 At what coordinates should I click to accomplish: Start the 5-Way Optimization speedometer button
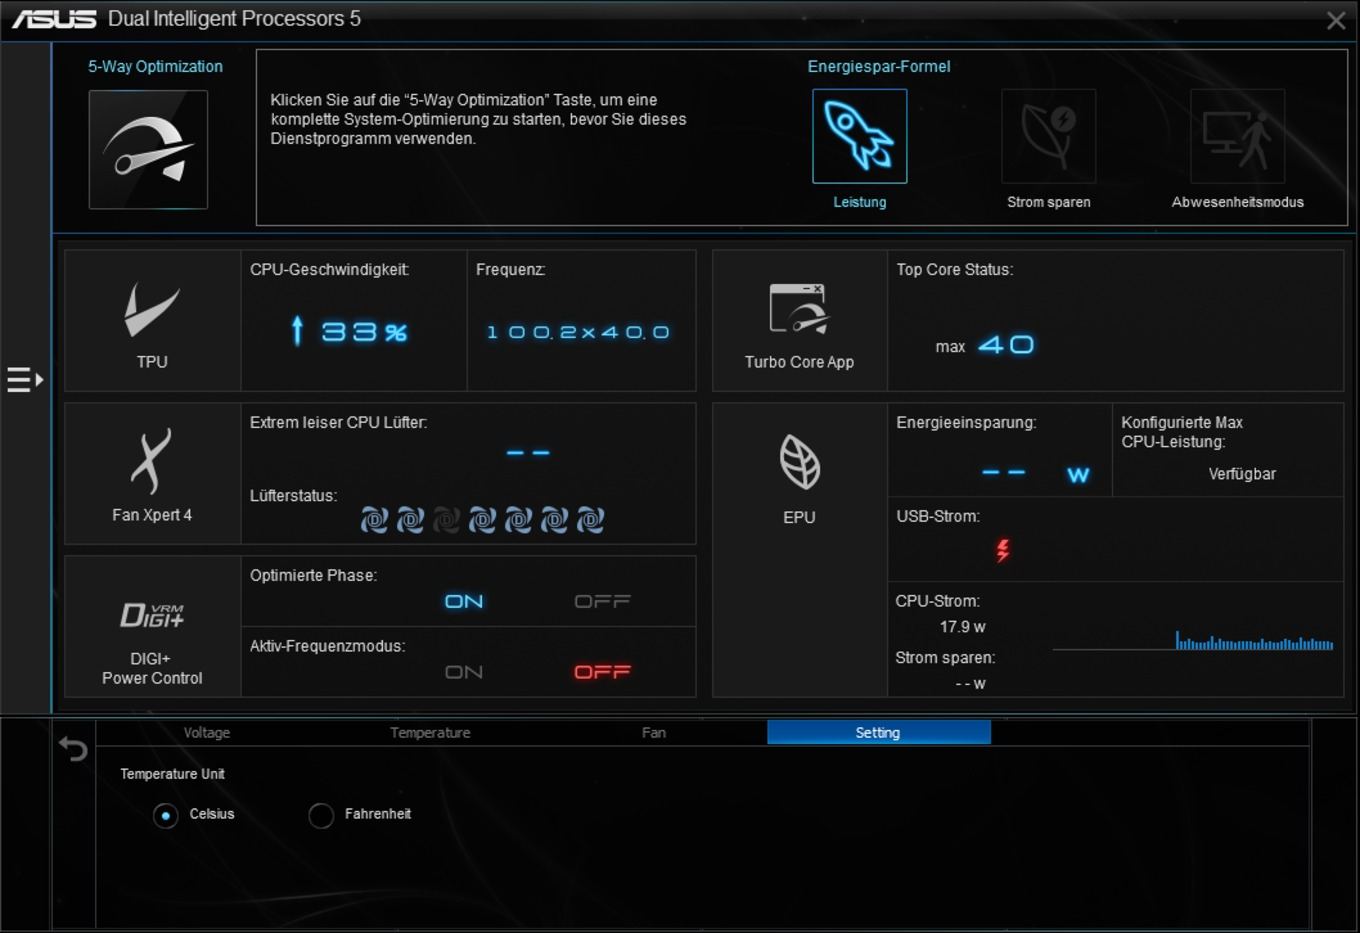[x=148, y=149]
